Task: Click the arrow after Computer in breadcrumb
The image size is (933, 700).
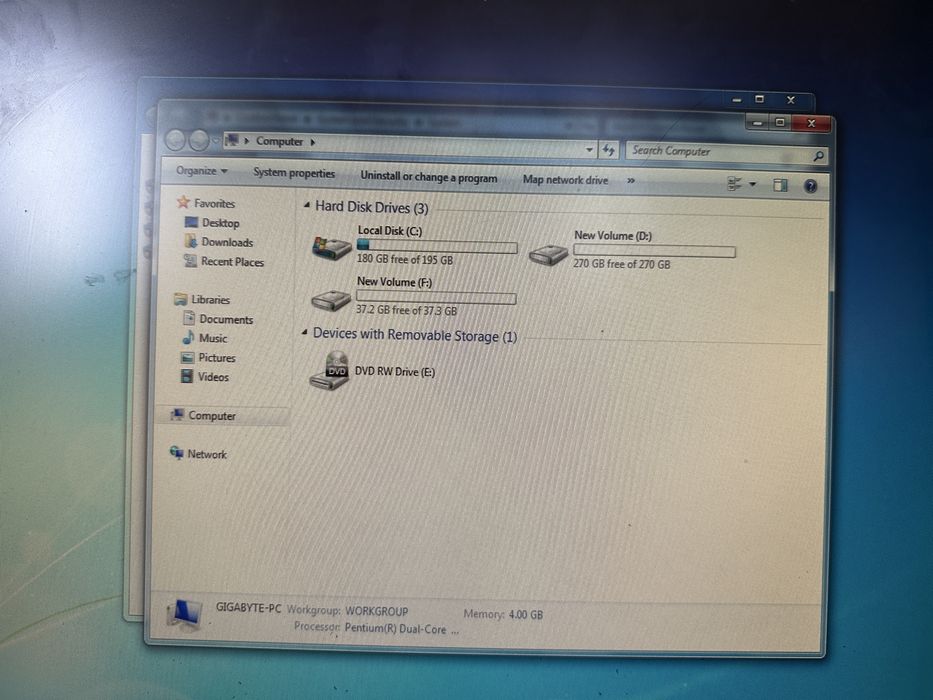Action: (312, 142)
